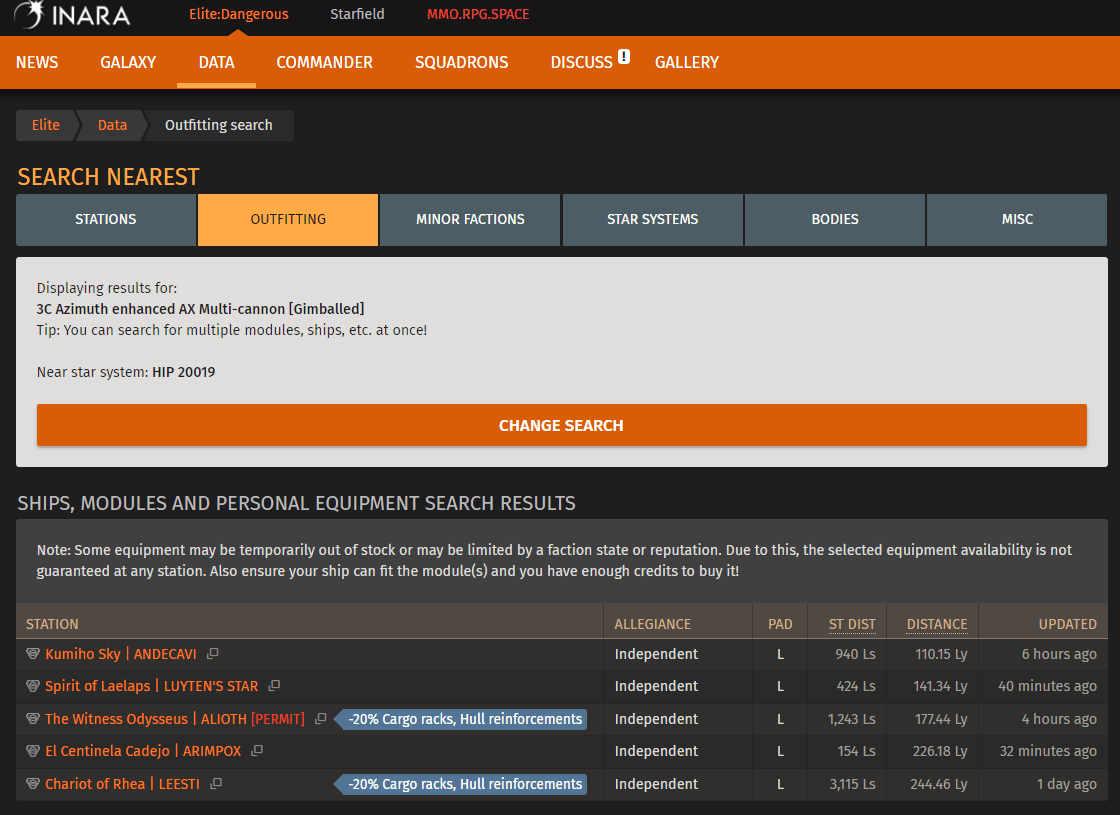Select the MINOR FACTIONS search tab
Image resolution: width=1120 pixels, height=815 pixels.
[x=470, y=219]
